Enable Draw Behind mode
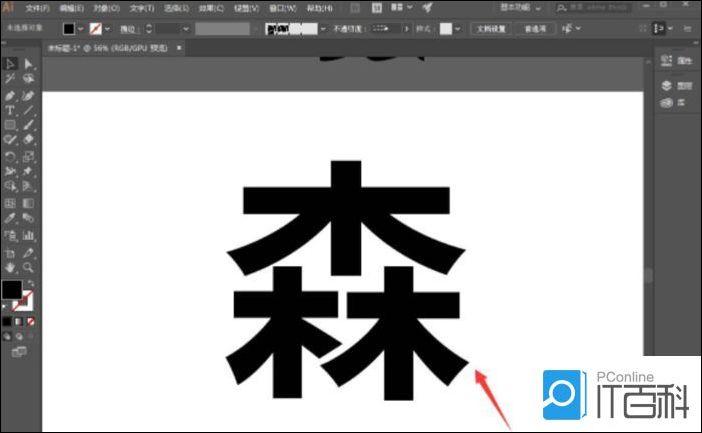Viewport: 702px width, 433px height. (19, 336)
